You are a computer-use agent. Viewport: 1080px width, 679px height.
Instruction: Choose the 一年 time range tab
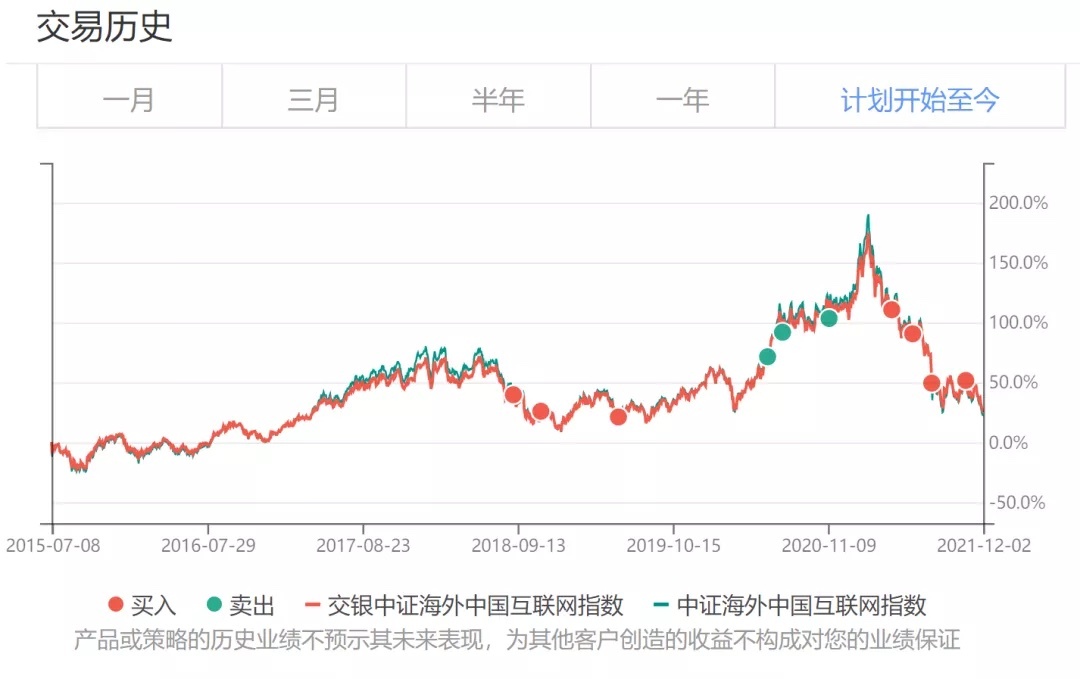point(682,99)
